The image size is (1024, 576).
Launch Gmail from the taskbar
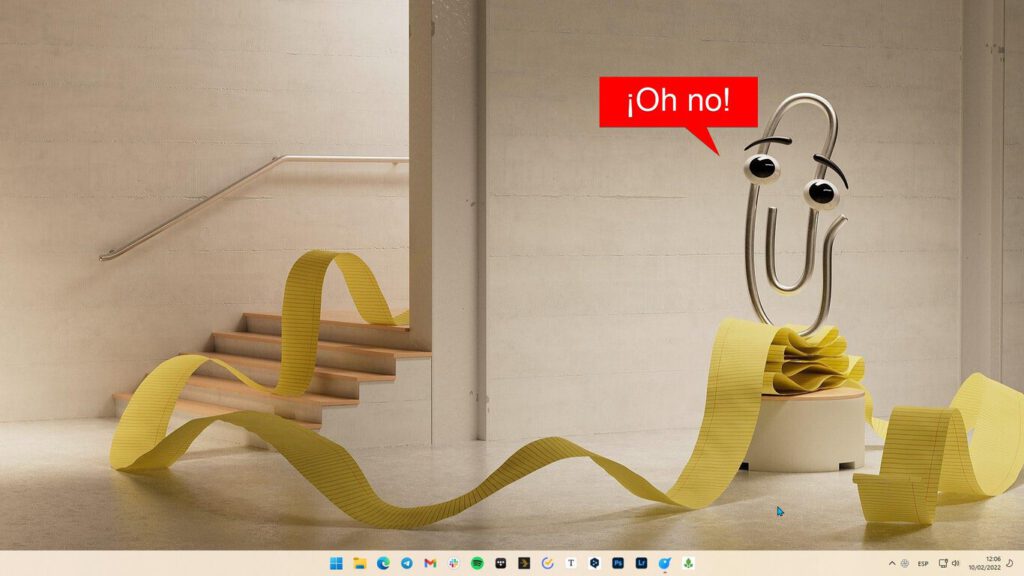click(x=429, y=561)
